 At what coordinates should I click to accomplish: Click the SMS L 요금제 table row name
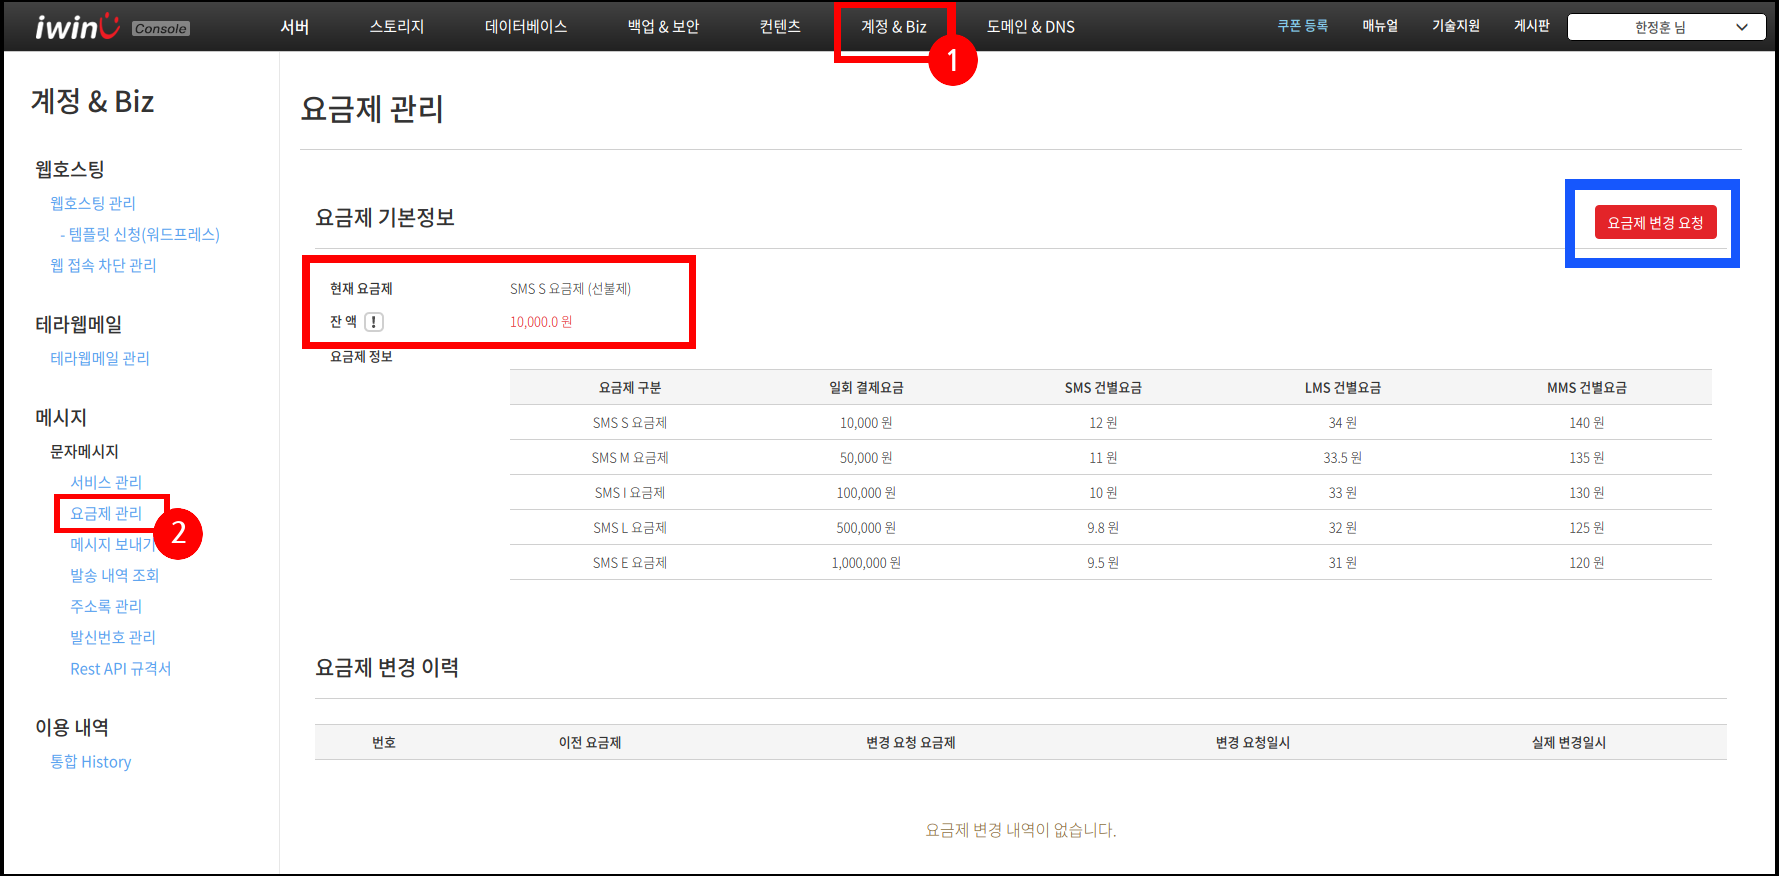(630, 528)
